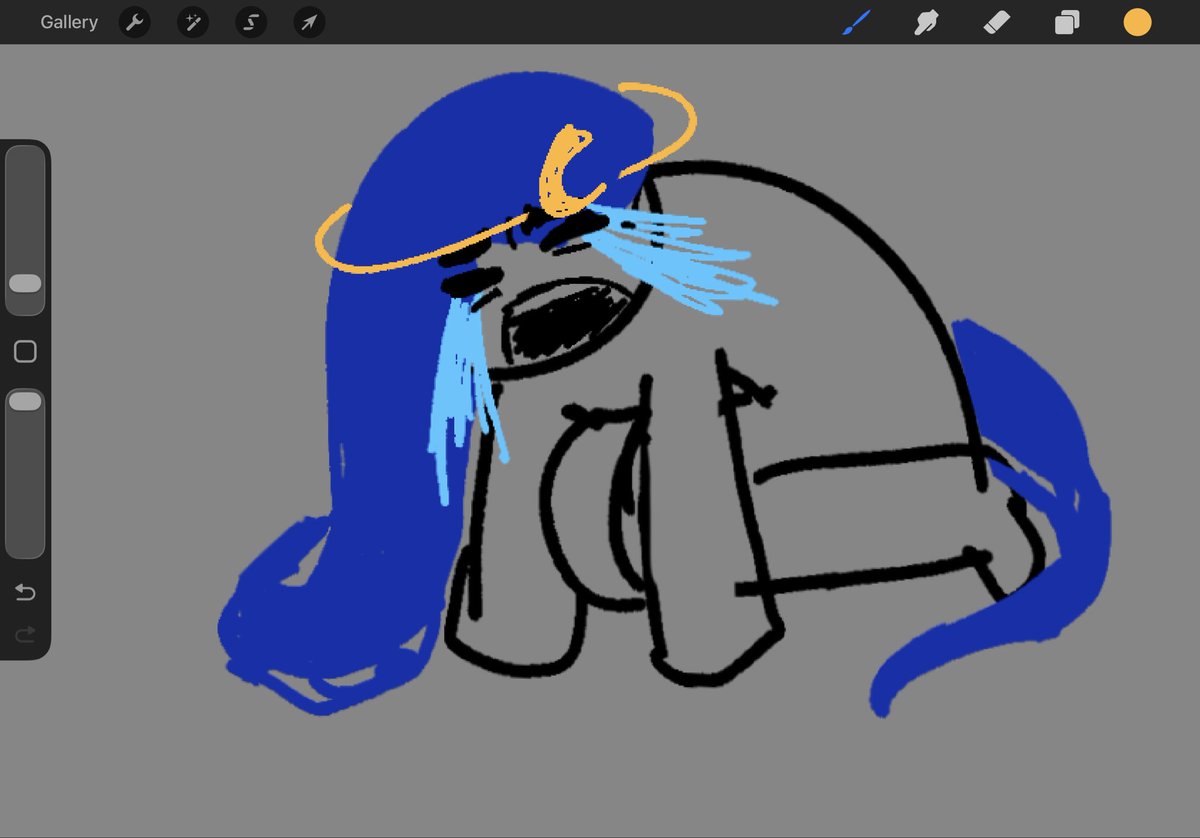The width and height of the screenshot is (1200, 838).
Task: Open the Gallery view
Action: [x=69, y=22]
